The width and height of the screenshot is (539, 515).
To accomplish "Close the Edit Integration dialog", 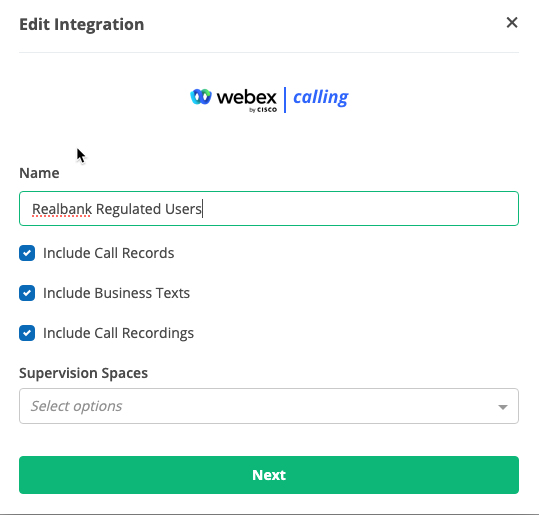I will pos(512,23).
